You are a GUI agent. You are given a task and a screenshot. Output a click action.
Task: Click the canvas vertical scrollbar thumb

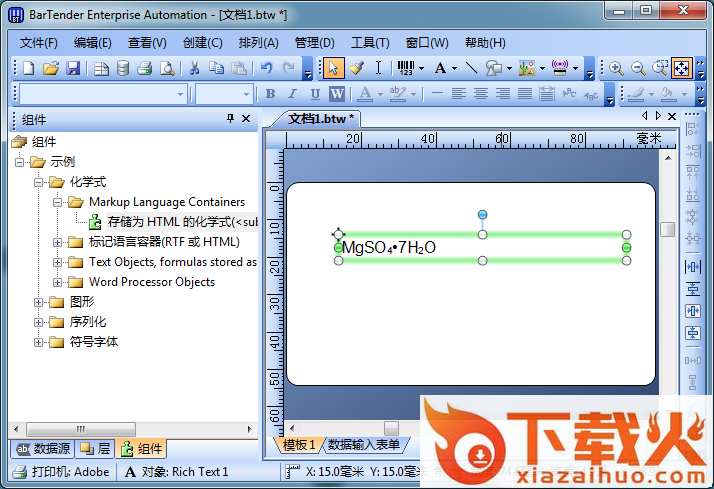[x=668, y=229]
